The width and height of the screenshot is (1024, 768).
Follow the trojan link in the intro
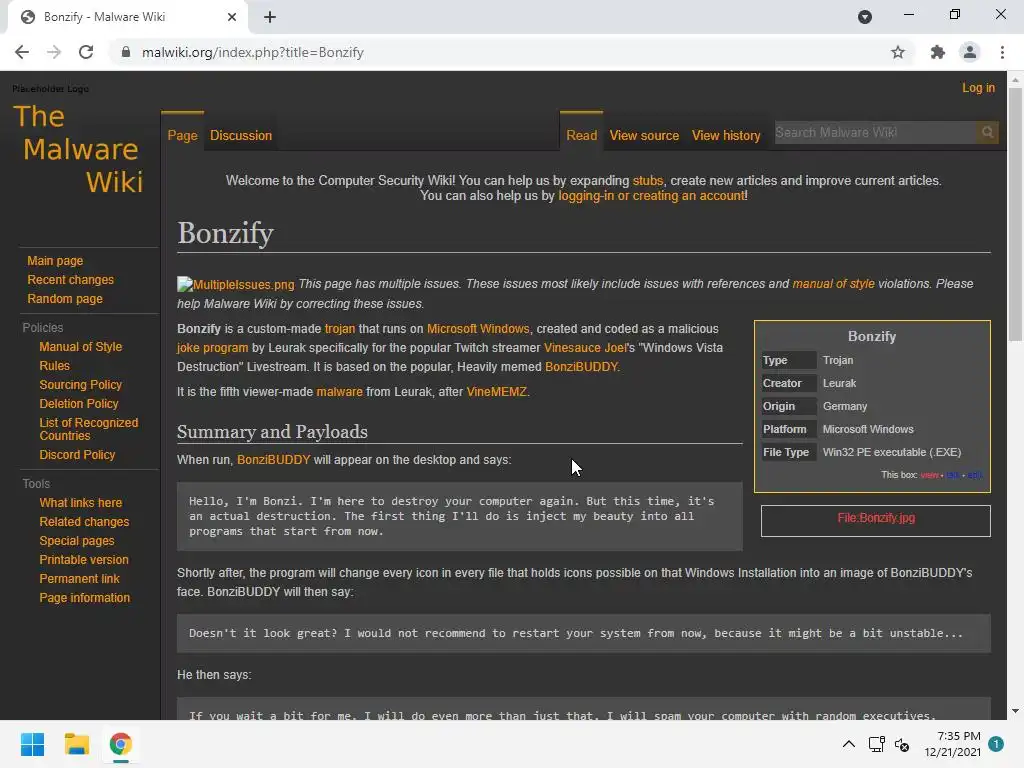click(340, 329)
